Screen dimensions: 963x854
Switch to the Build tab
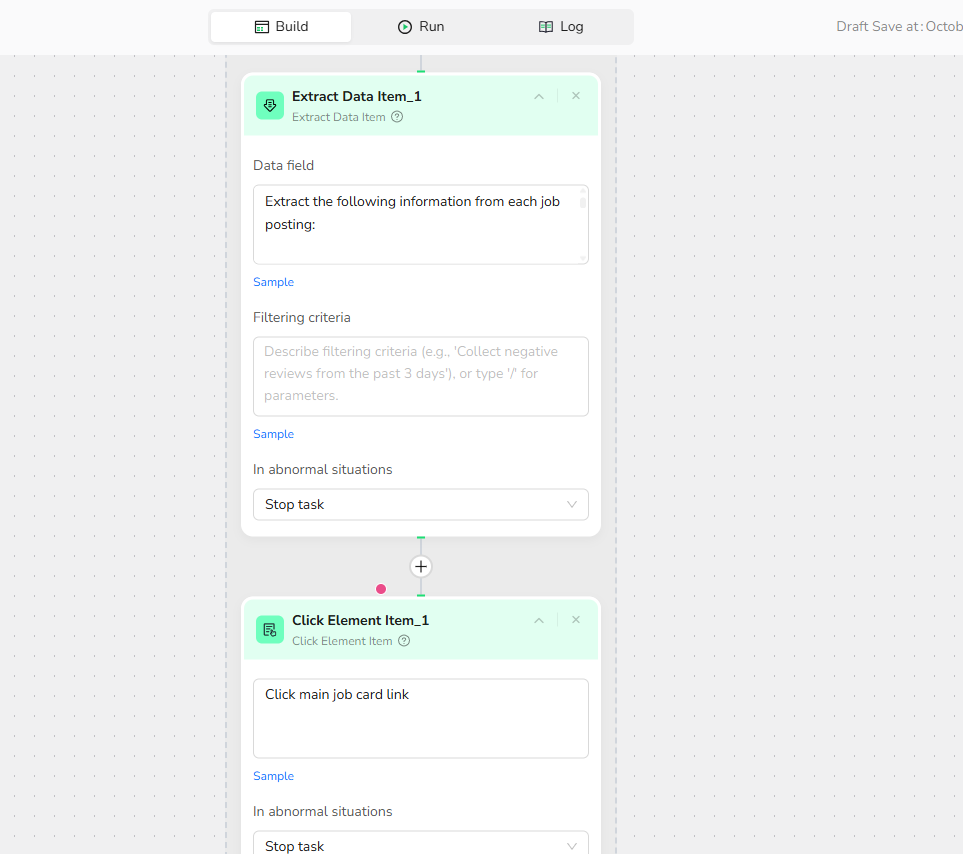click(x=281, y=27)
